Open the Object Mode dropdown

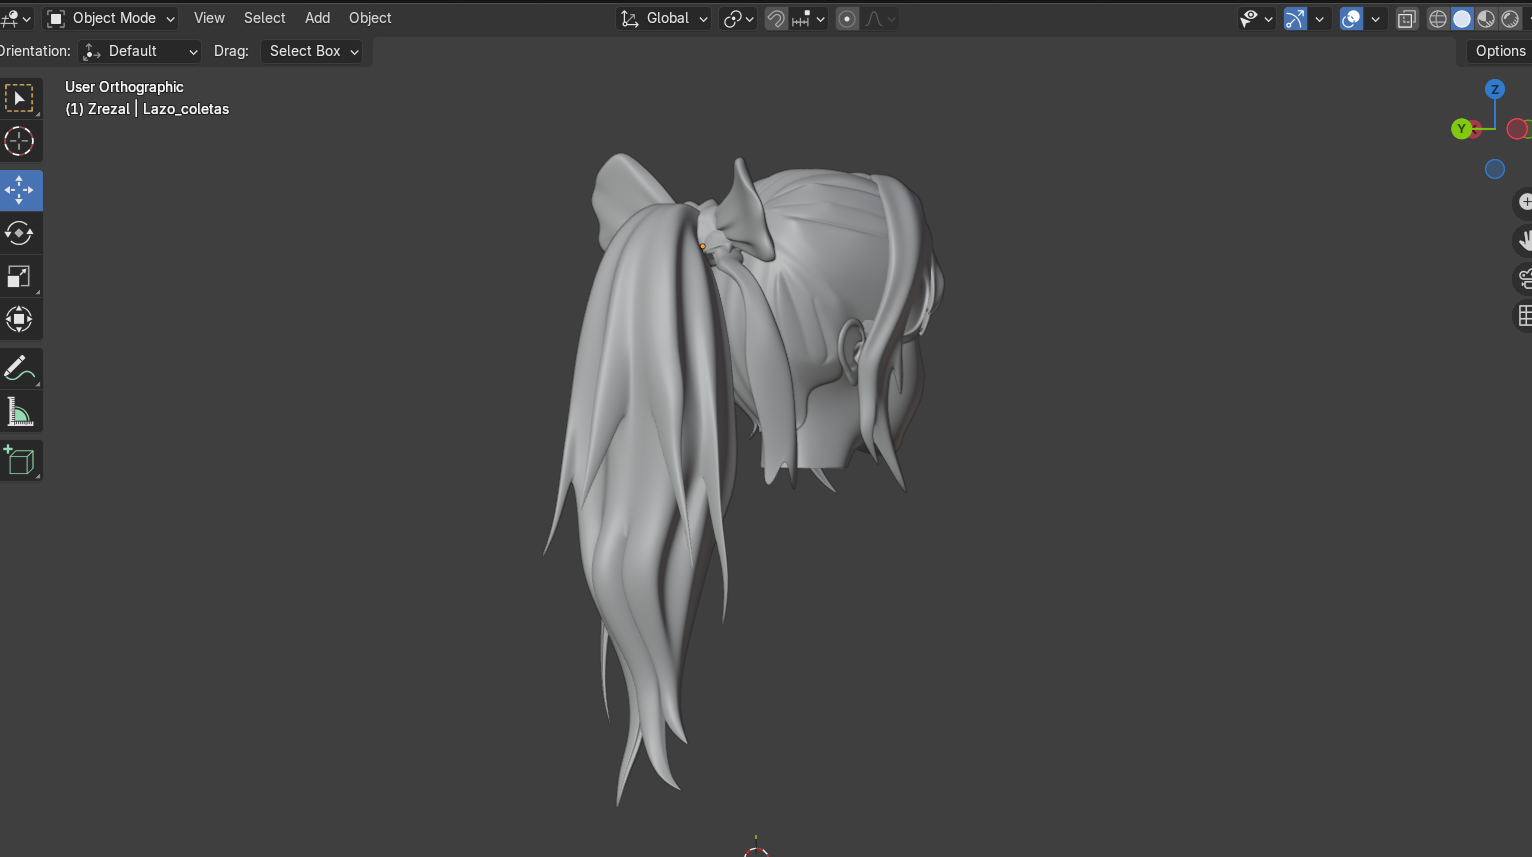pyautogui.click(x=111, y=18)
